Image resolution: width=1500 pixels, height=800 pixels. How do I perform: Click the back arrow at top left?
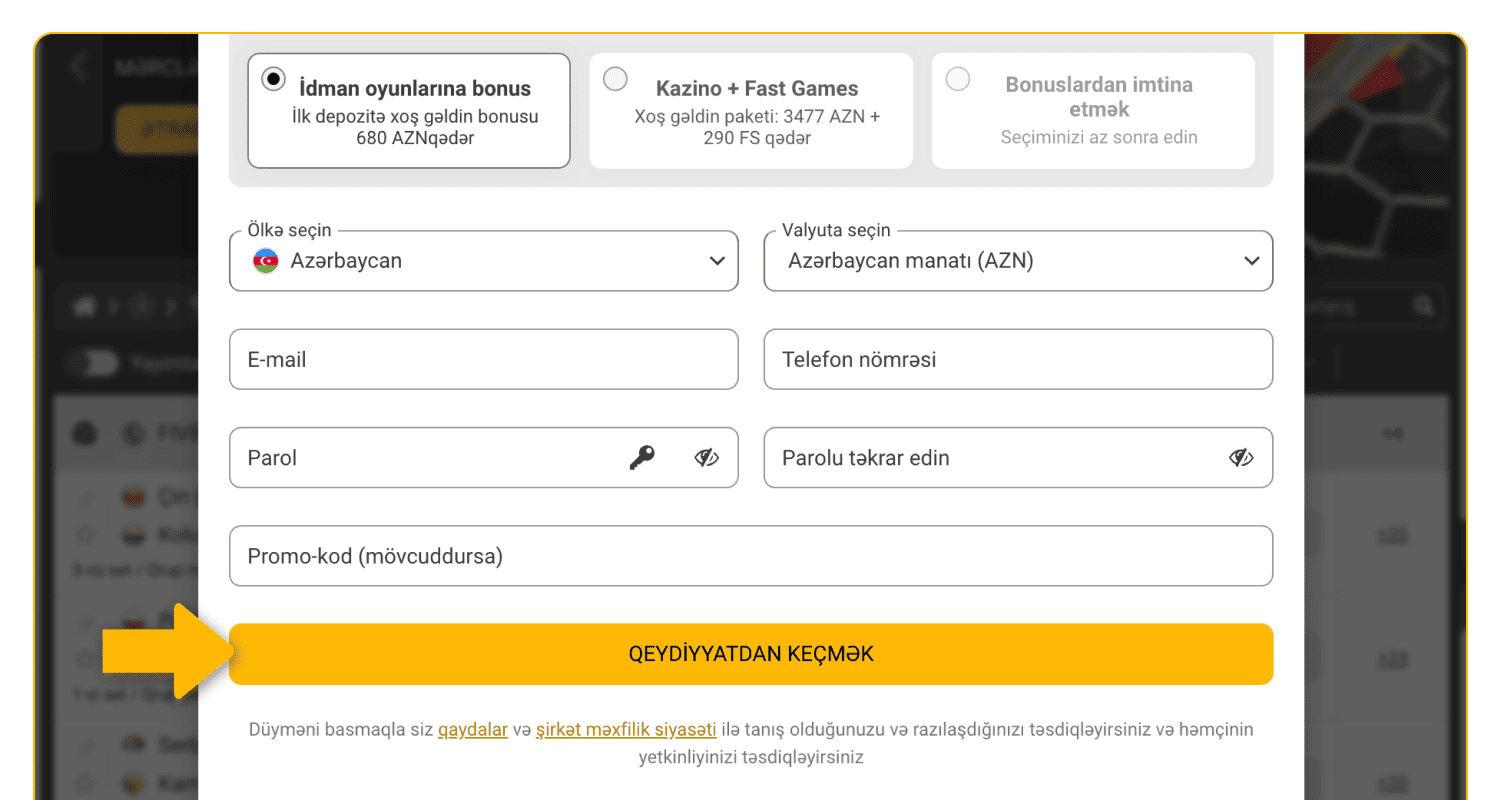pos(79,68)
